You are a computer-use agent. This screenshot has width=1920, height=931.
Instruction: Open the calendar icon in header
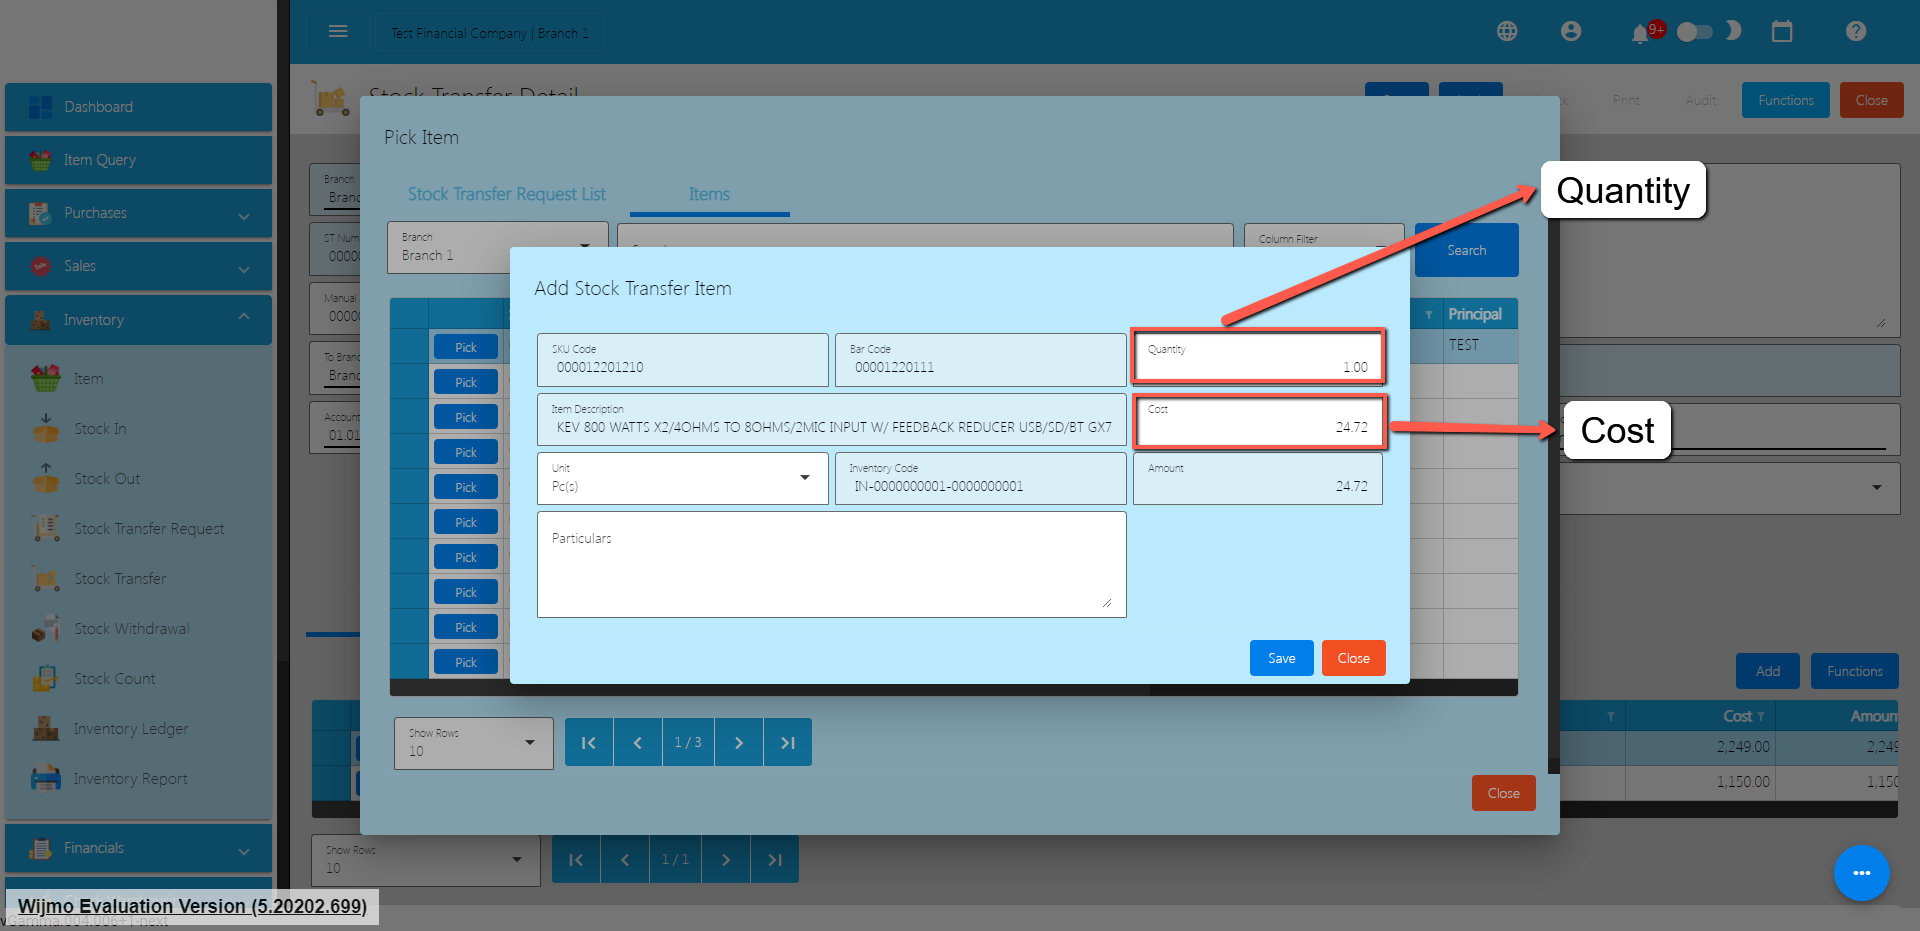coord(1782,32)
